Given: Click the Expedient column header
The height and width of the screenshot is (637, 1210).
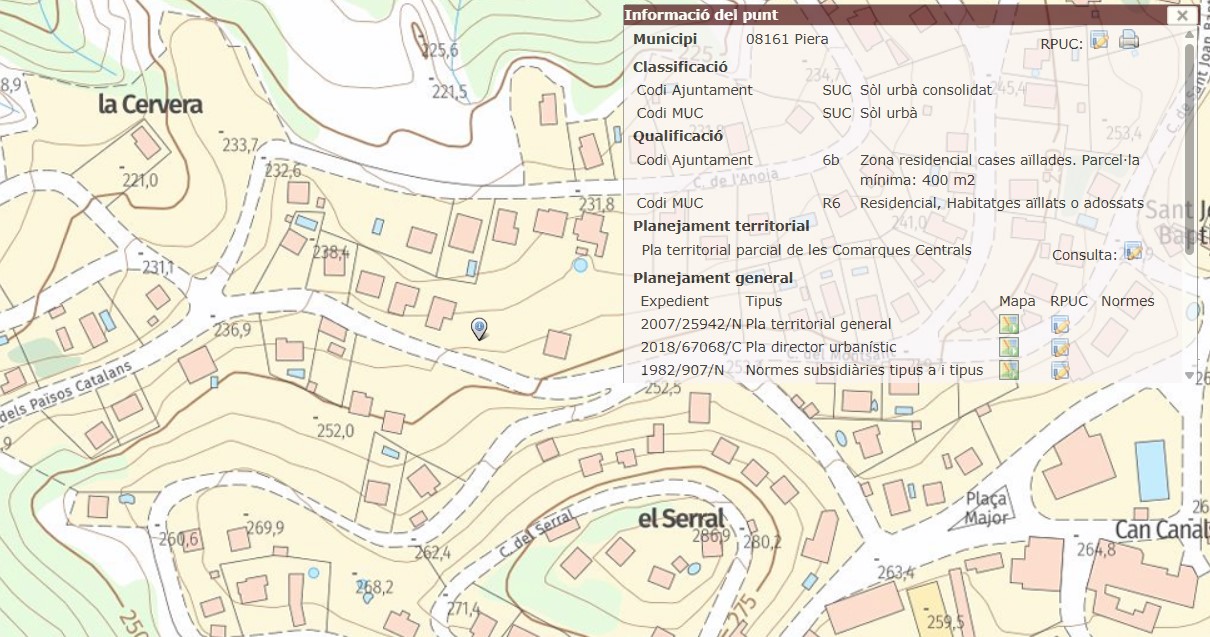Looking at the screenshot, I should pyautogui.click(x=675, y=301).
